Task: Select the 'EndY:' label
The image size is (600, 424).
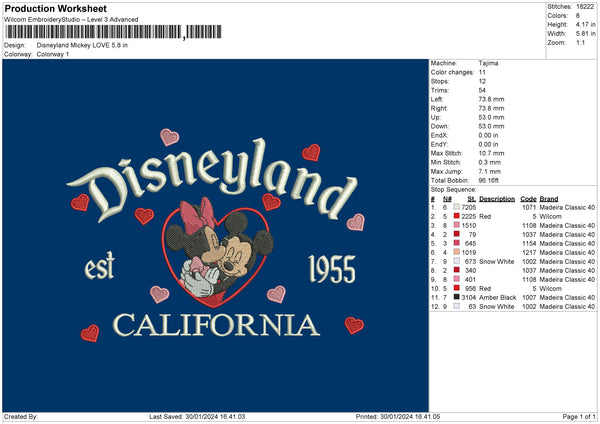Action: (x=439, y=144)
